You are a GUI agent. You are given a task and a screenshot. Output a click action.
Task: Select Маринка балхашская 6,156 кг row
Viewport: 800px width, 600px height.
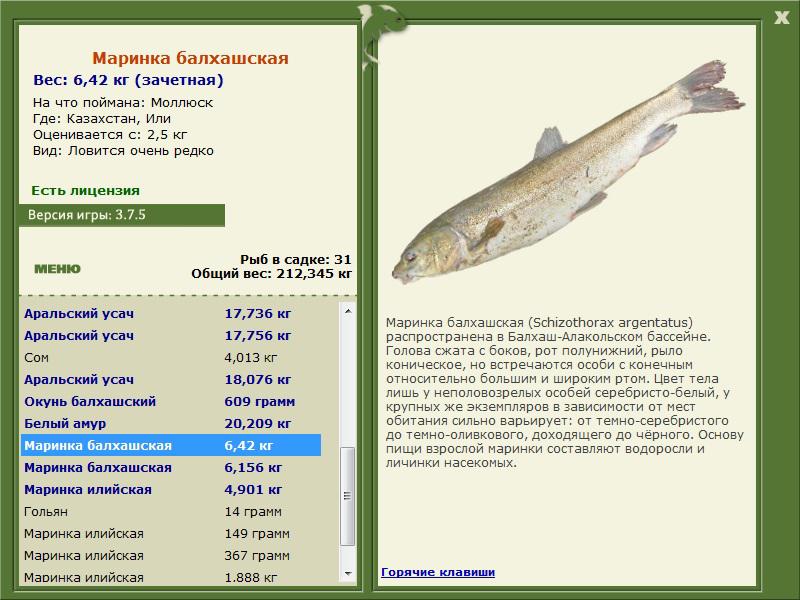pos(171,467)
